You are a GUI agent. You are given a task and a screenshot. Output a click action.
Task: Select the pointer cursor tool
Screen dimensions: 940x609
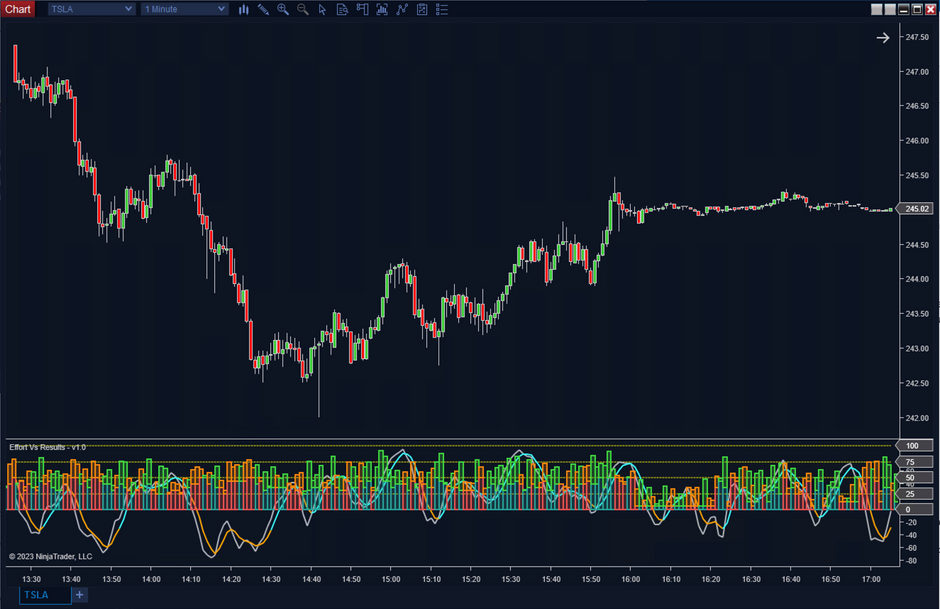pyautogui.click(x=323, y=10)
